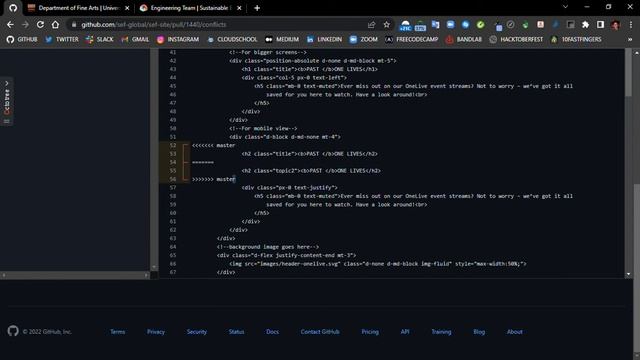Close the Department of Fine Arts tab
This screenshot has height=360, width=640.
tap(127, 8)
